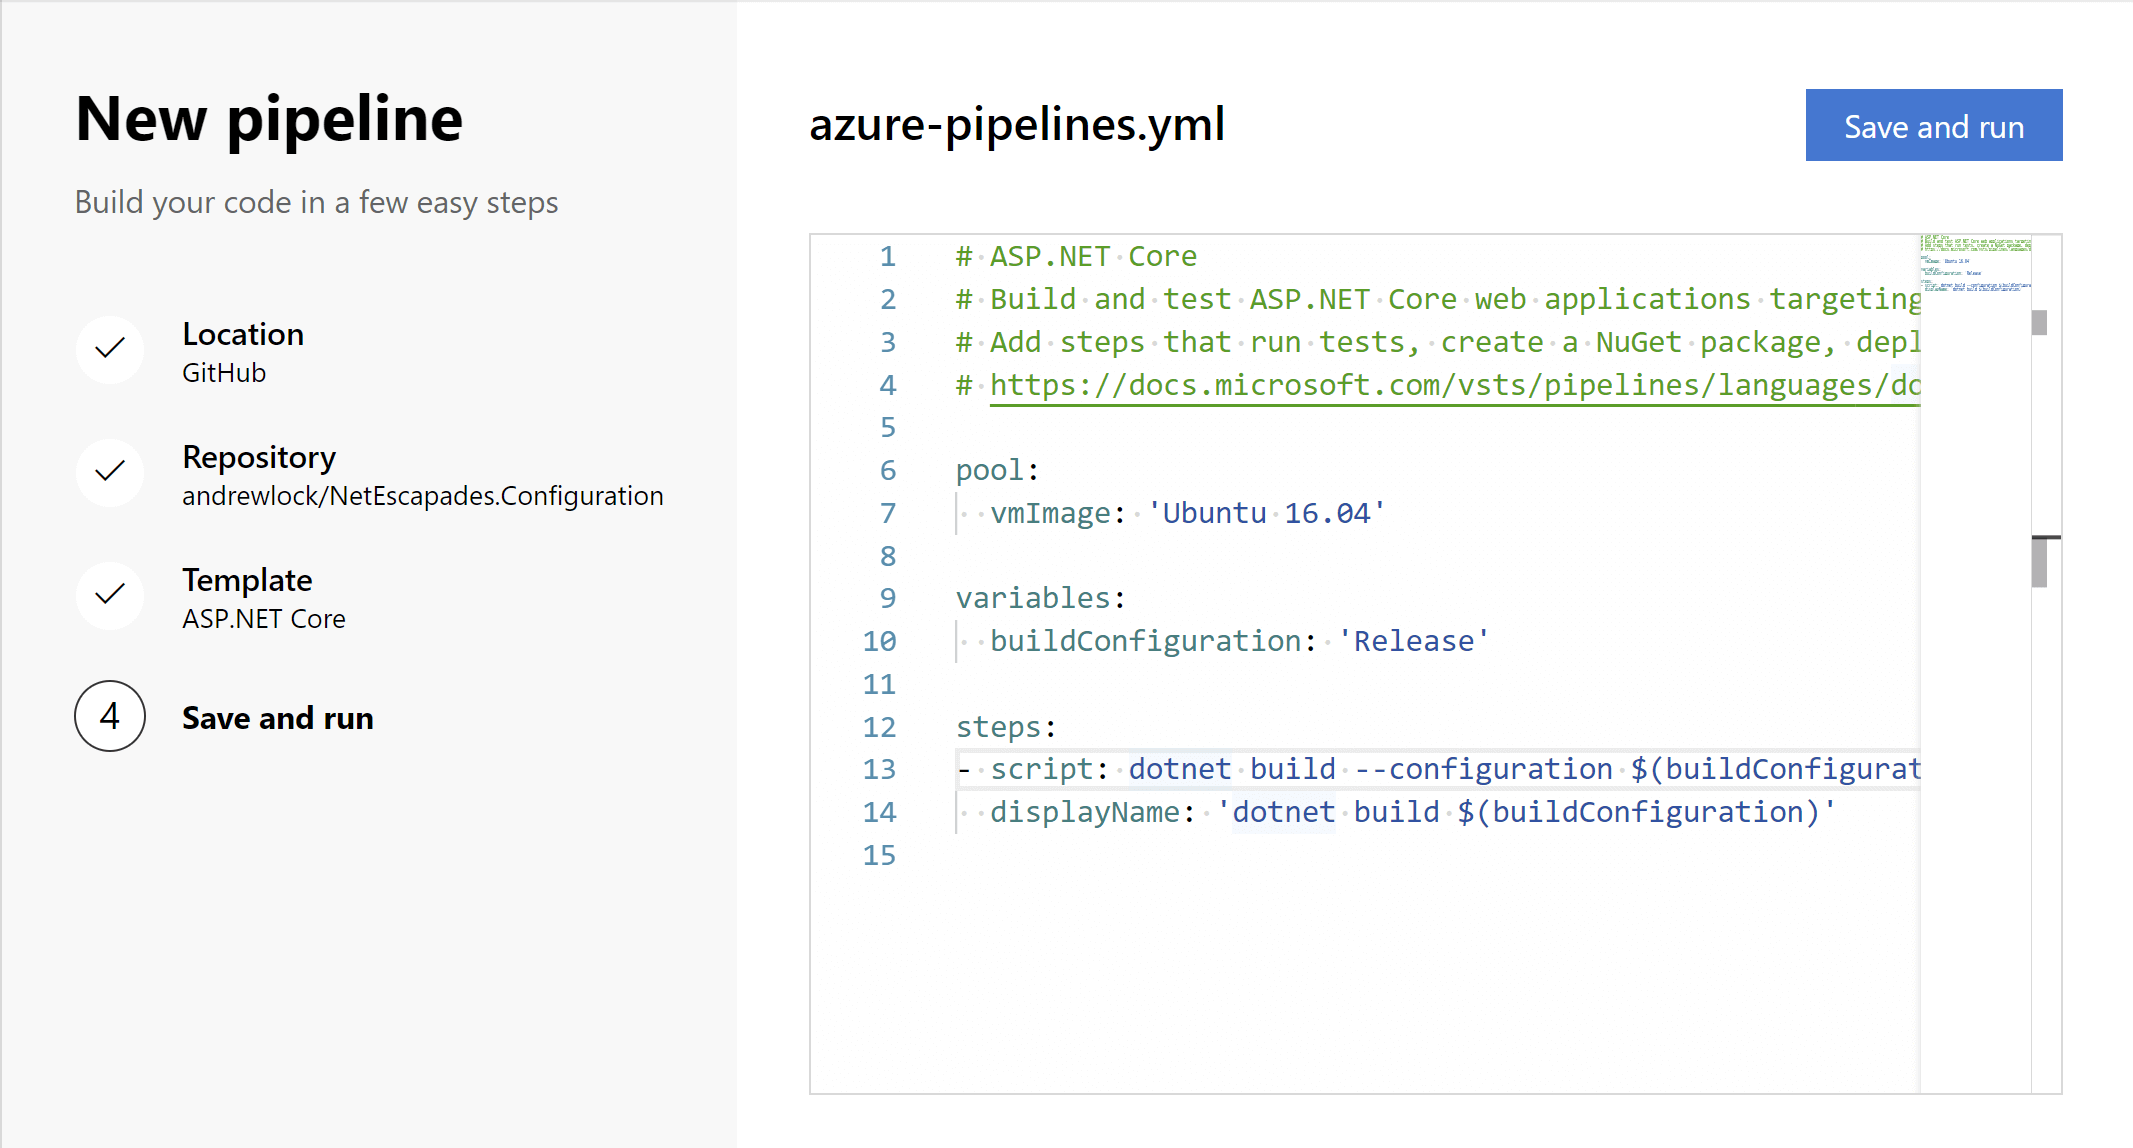Select the Location step checkmark icon

[110, 349]
